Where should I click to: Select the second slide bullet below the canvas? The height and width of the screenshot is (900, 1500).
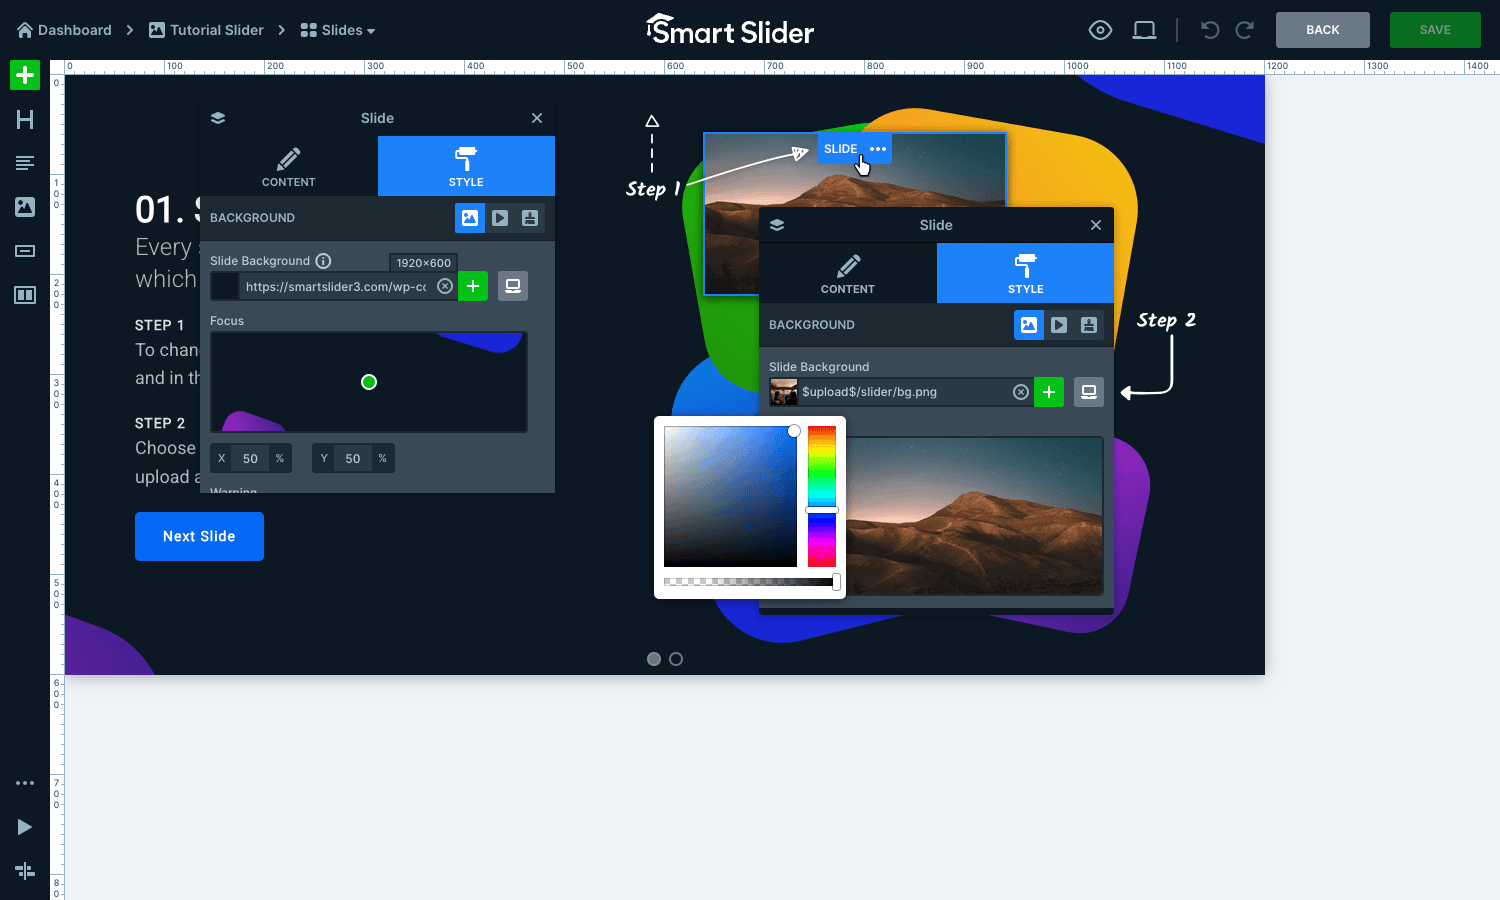pyautogui.click(x=676, y=659)
